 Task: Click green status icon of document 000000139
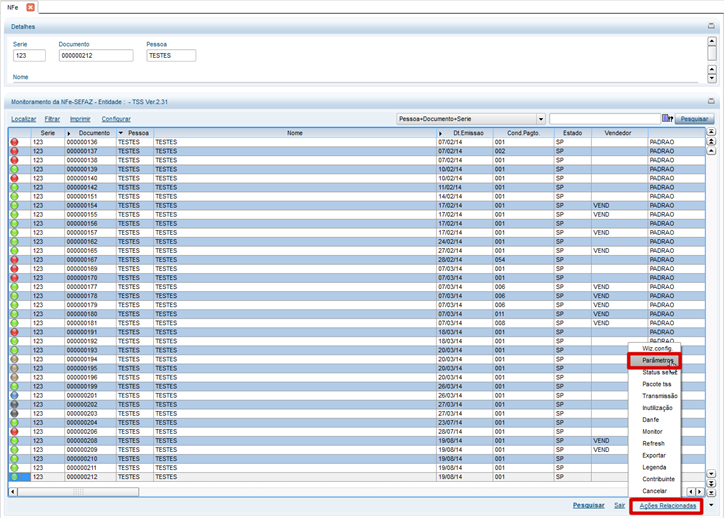pos(14,169)
